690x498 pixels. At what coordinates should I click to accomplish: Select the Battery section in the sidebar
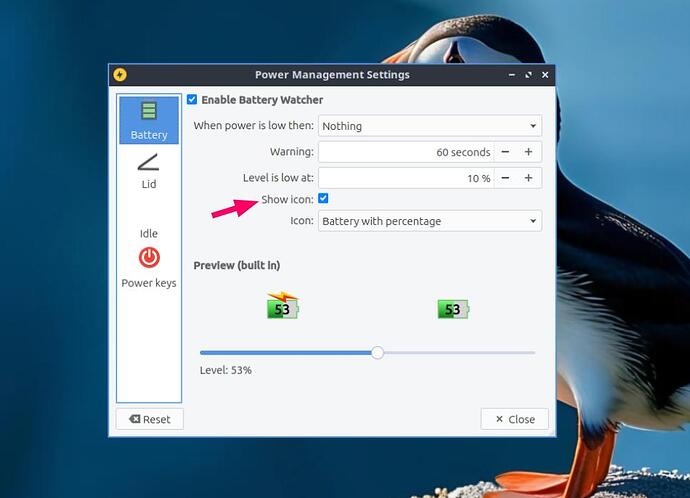148,120
